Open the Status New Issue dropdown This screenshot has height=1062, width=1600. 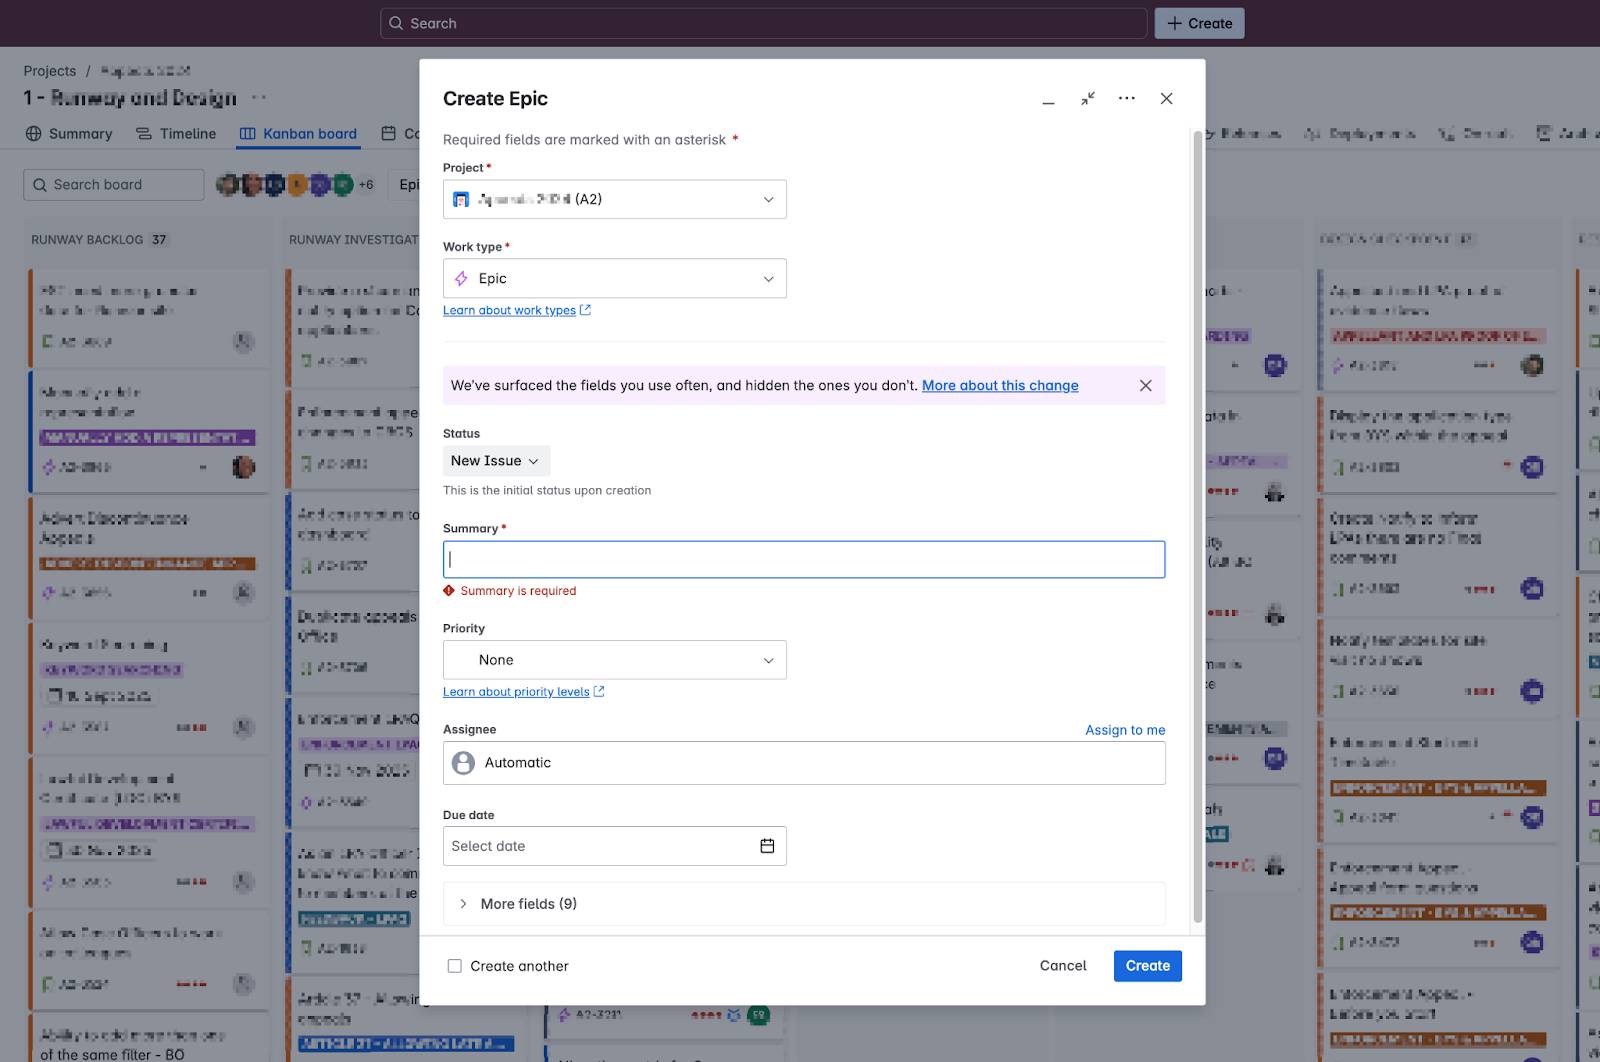tap(496, 460)
